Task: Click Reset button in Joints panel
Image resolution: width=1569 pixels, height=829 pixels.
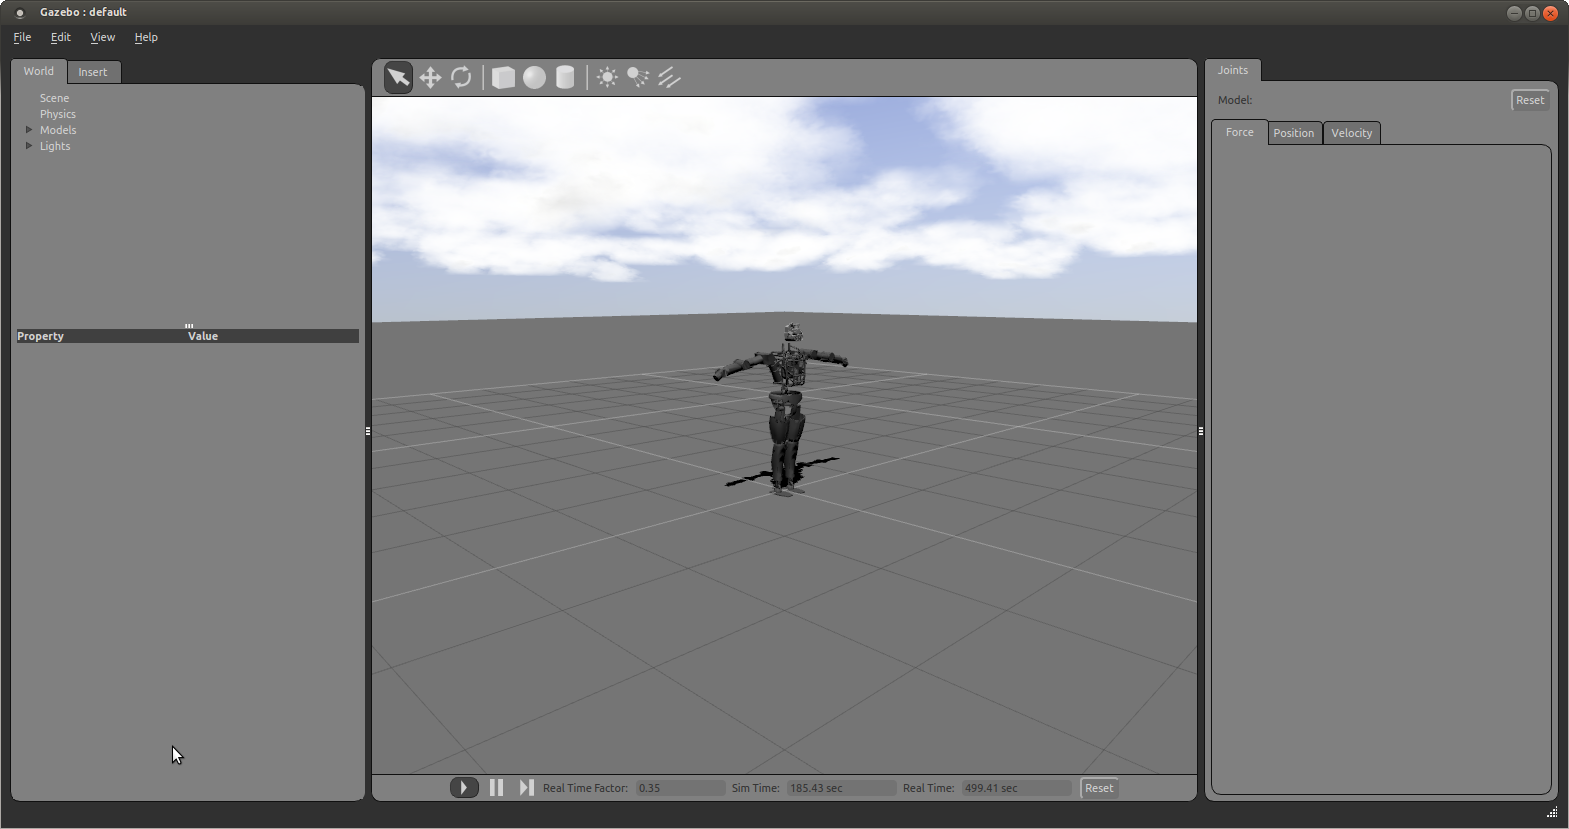Action: point(1529,100)
